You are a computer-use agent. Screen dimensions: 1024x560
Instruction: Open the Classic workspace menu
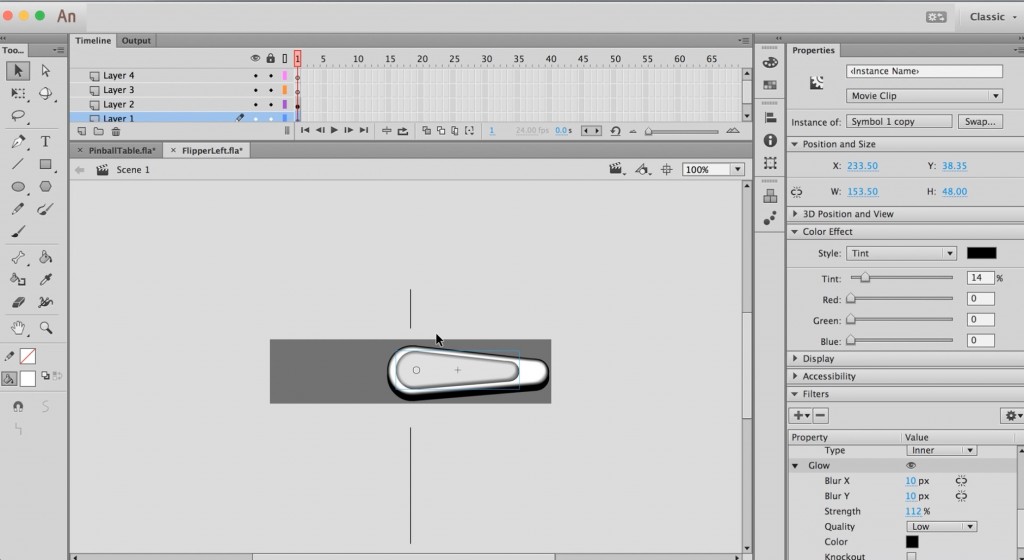pyautogui.click(x=992, y=17)
